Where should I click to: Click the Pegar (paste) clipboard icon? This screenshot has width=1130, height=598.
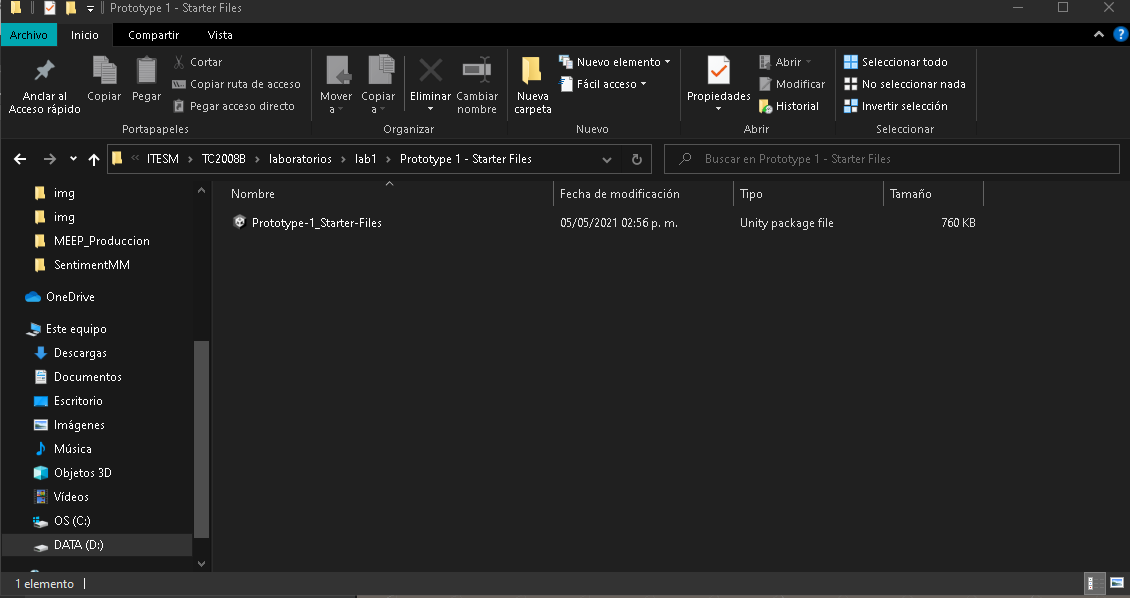tap(146, 71)
